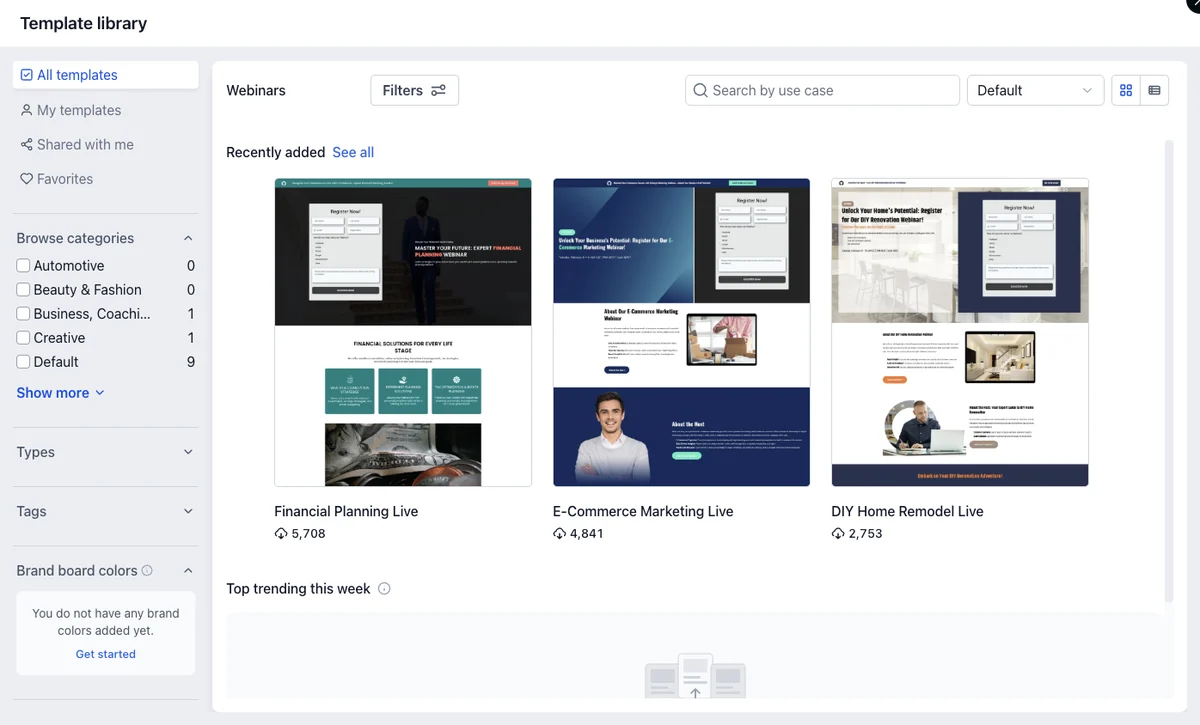Collapse the Brand board colors section
The height and width of the screenshot is (725, 1200).
point(188,571)
